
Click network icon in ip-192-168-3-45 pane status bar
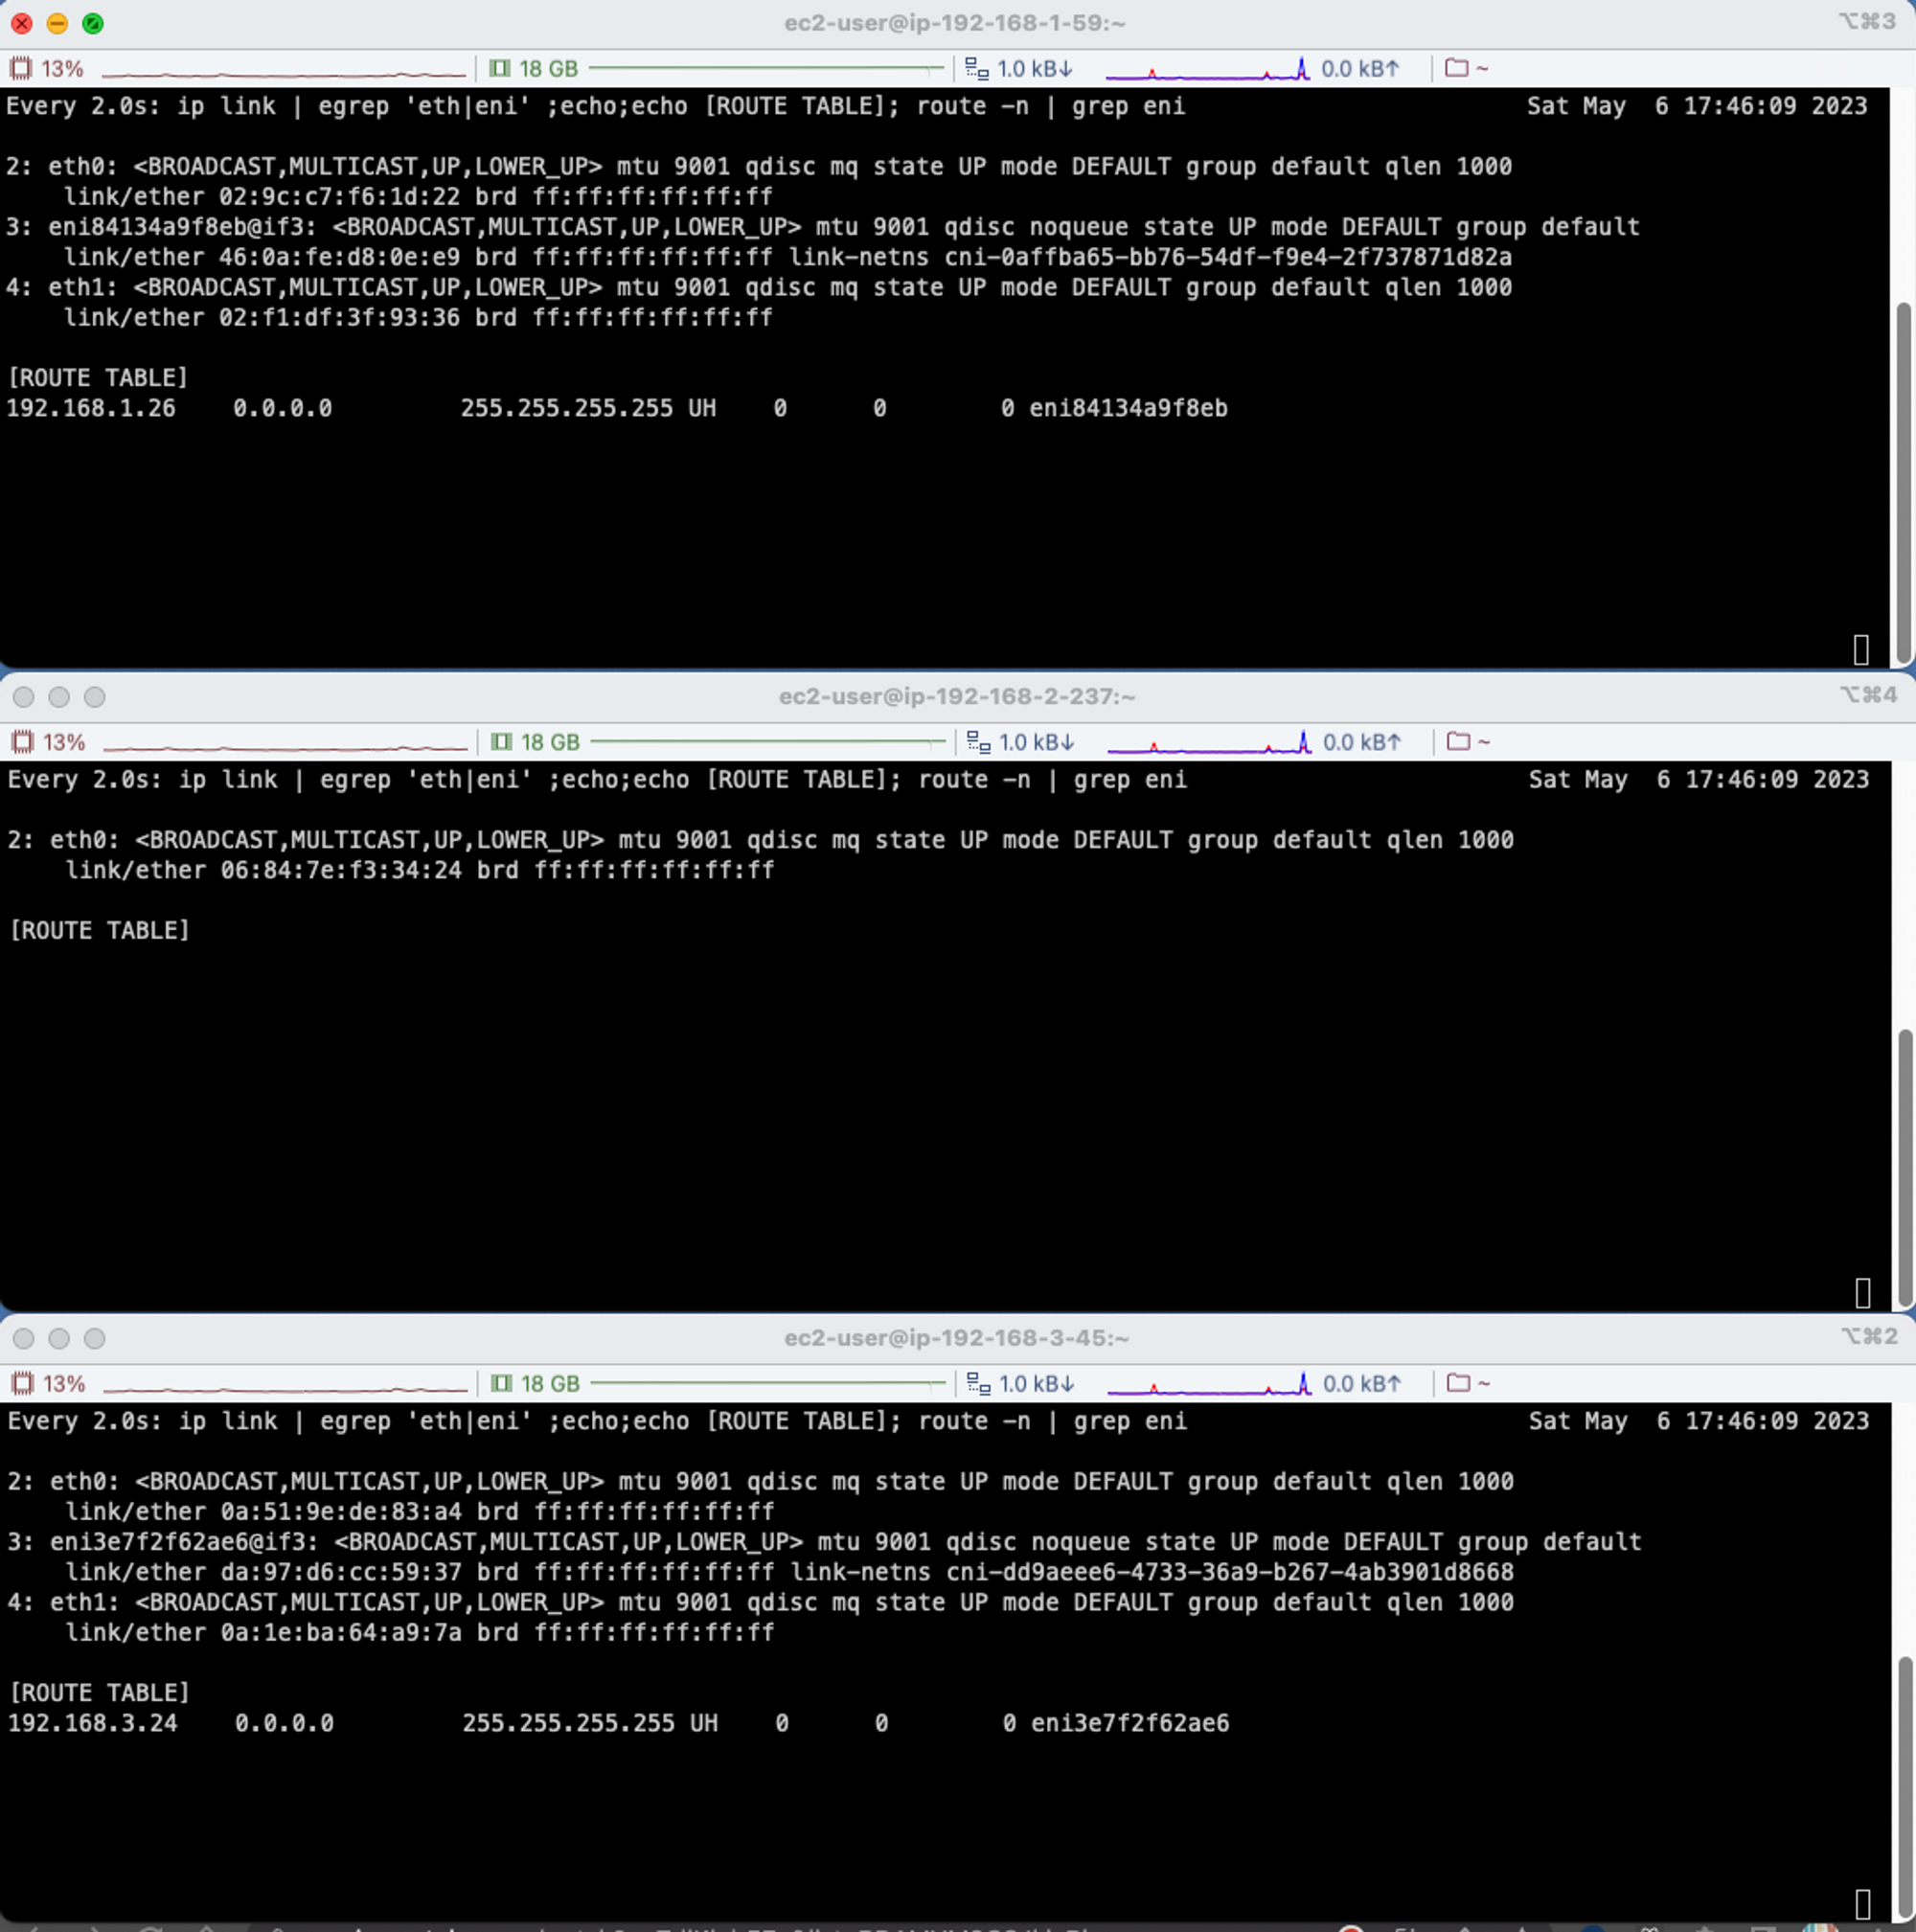coord(978,1383)
